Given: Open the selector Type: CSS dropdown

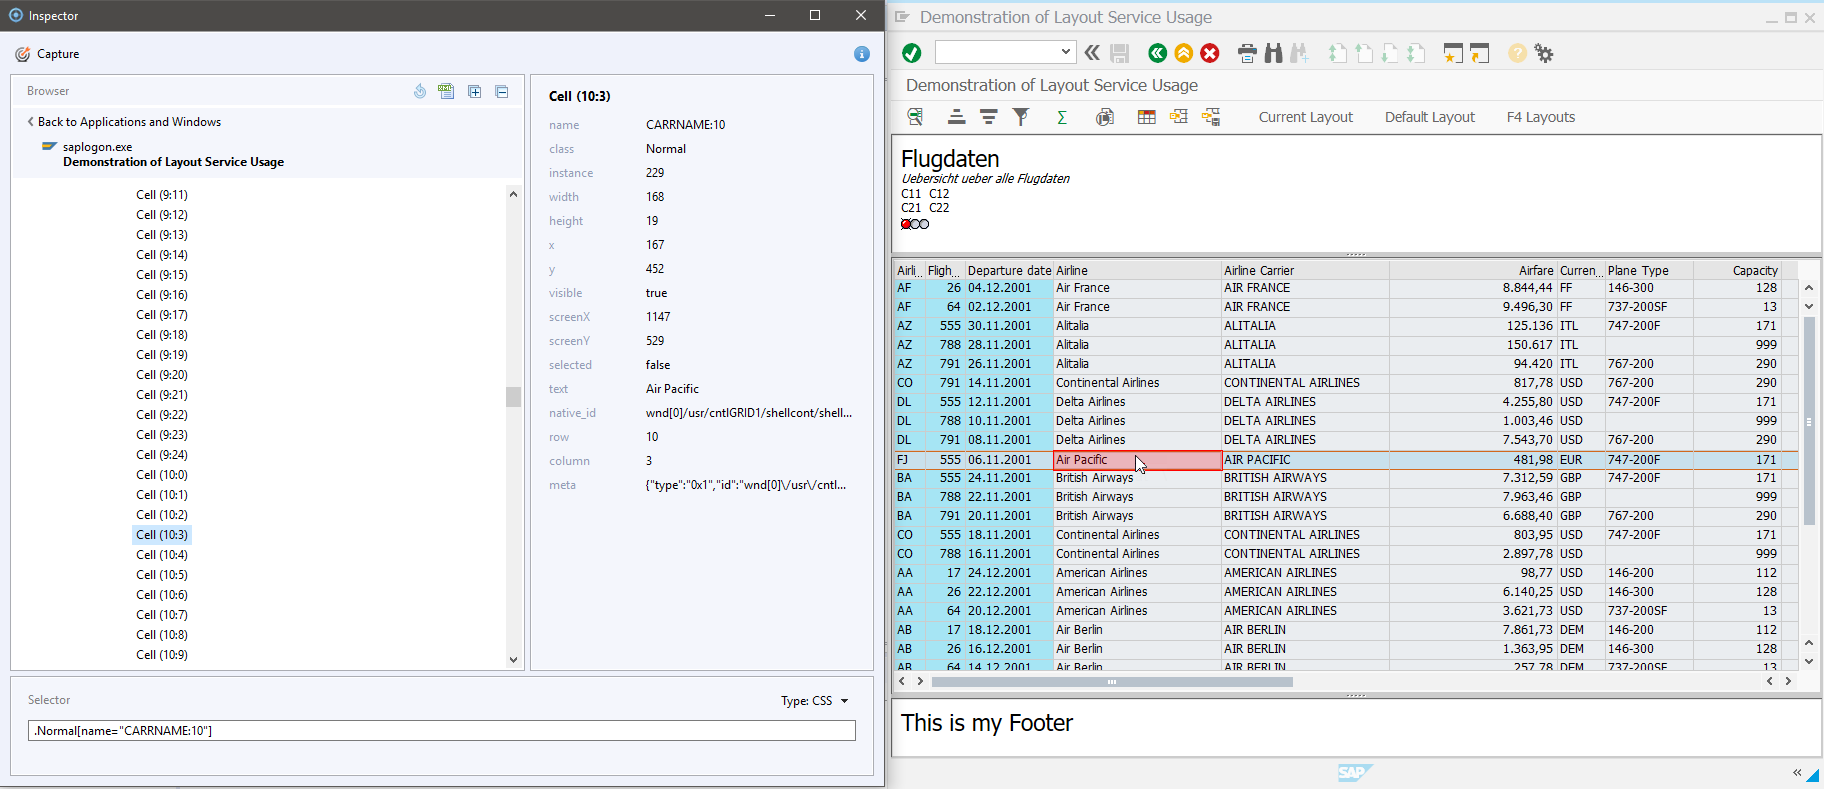Looking at the screenshot, I should coord(815,701).
